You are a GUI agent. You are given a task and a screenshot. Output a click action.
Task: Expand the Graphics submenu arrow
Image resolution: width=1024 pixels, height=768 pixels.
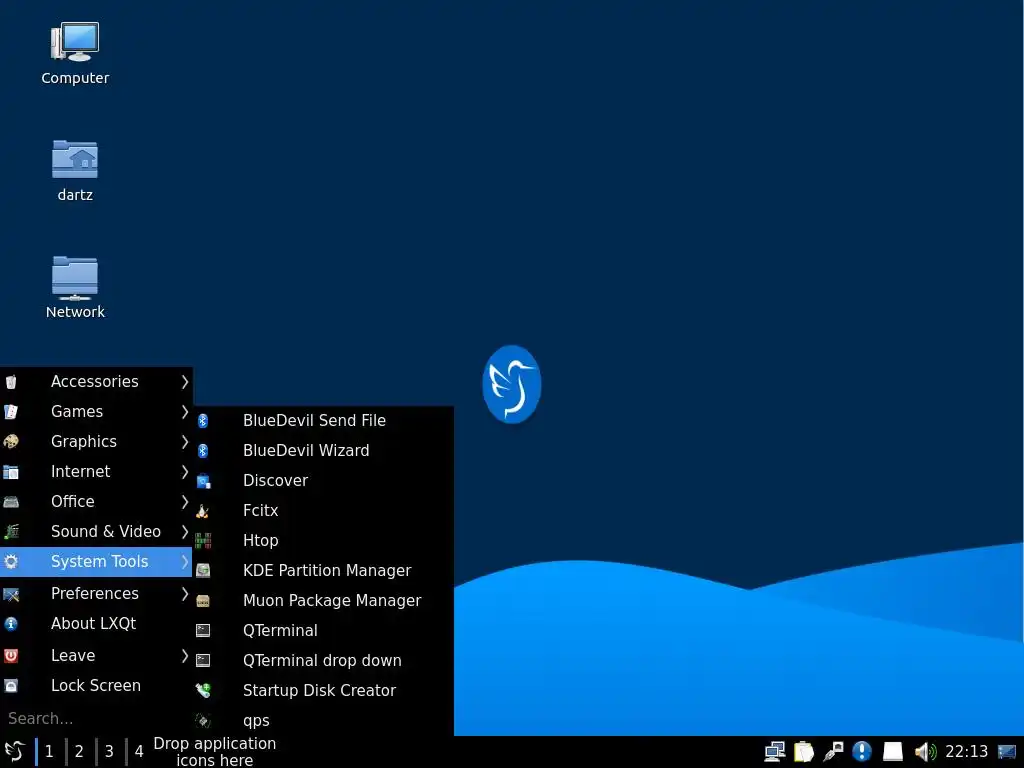[185, 441]
